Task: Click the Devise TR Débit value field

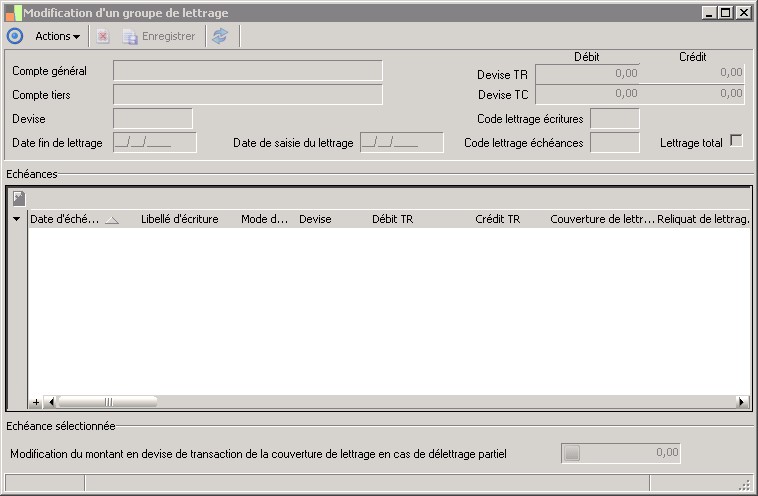Action: pos(587,73)
